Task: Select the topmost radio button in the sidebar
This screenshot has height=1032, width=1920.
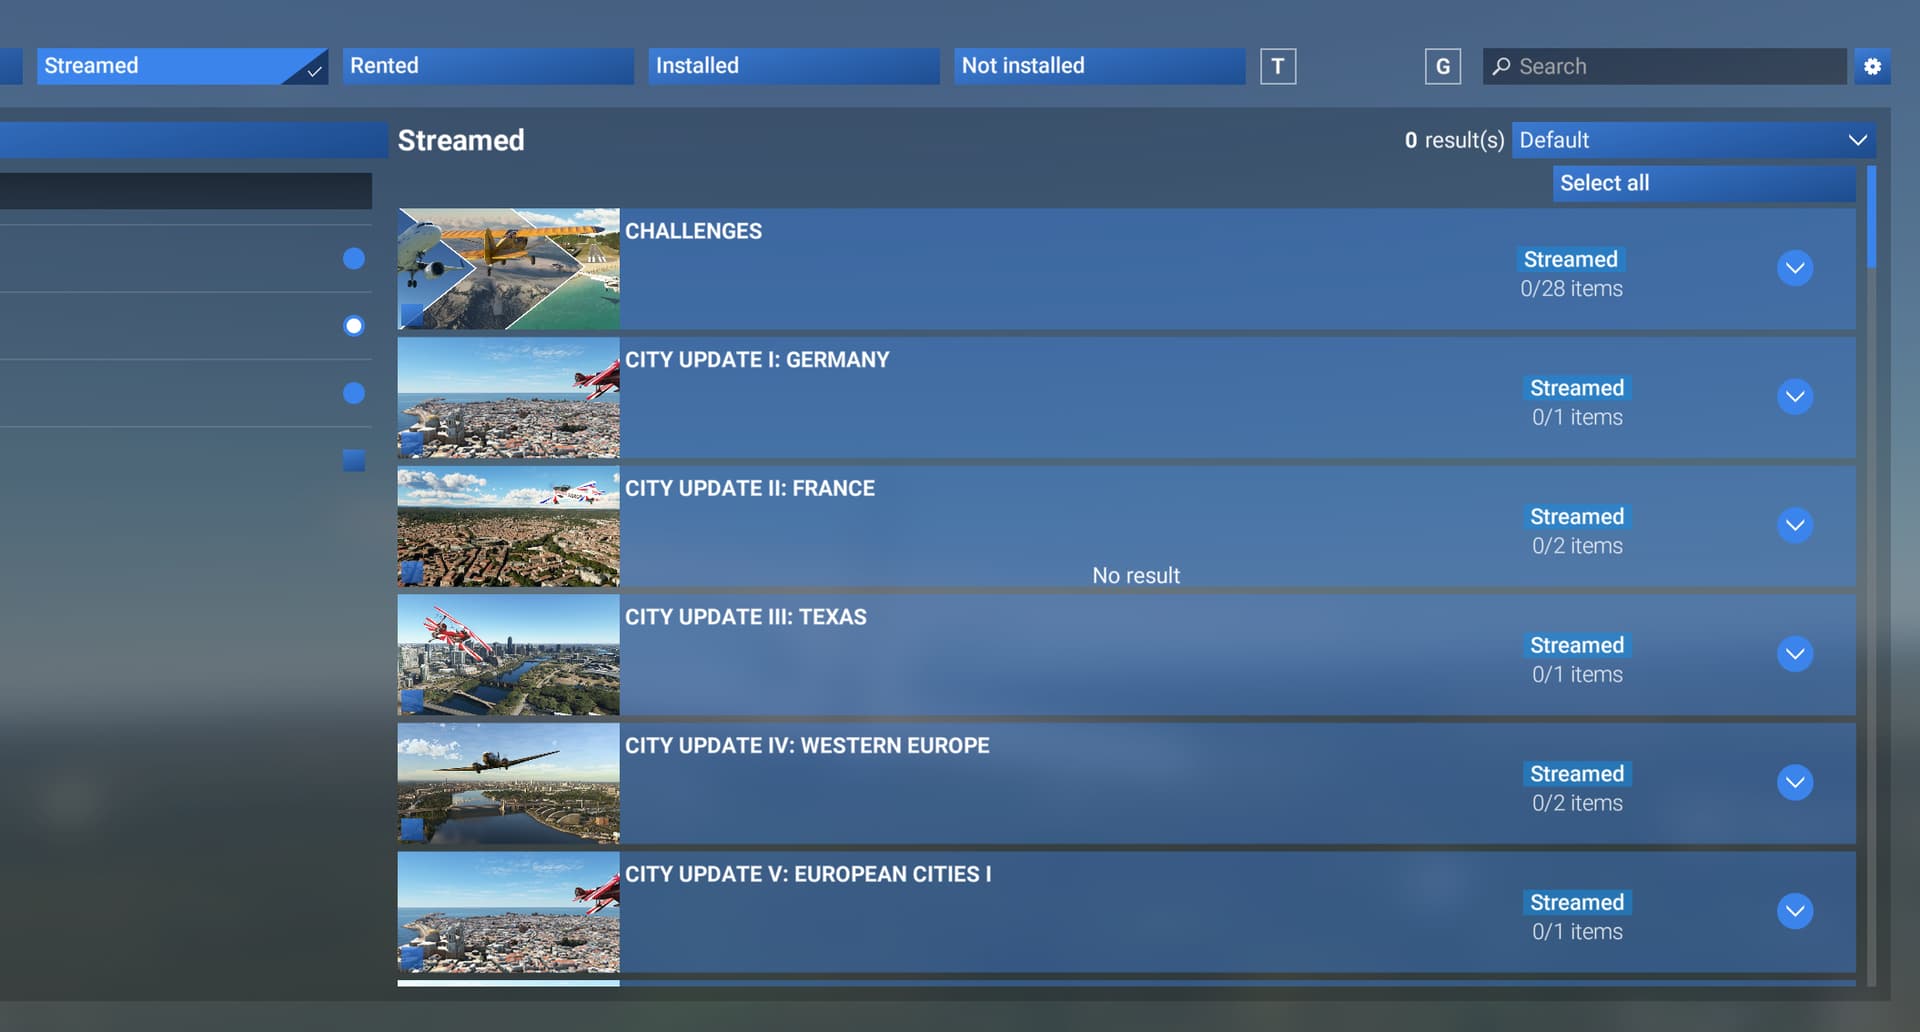Action: (354, 258)
